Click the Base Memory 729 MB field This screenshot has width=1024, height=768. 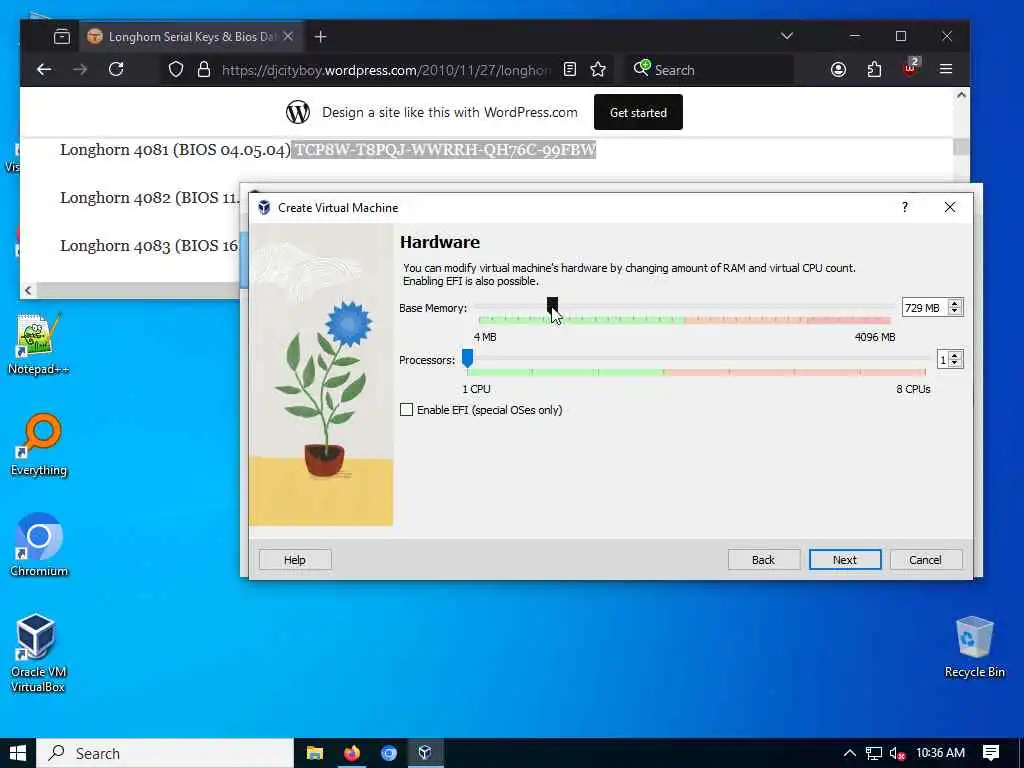point(924,308)
